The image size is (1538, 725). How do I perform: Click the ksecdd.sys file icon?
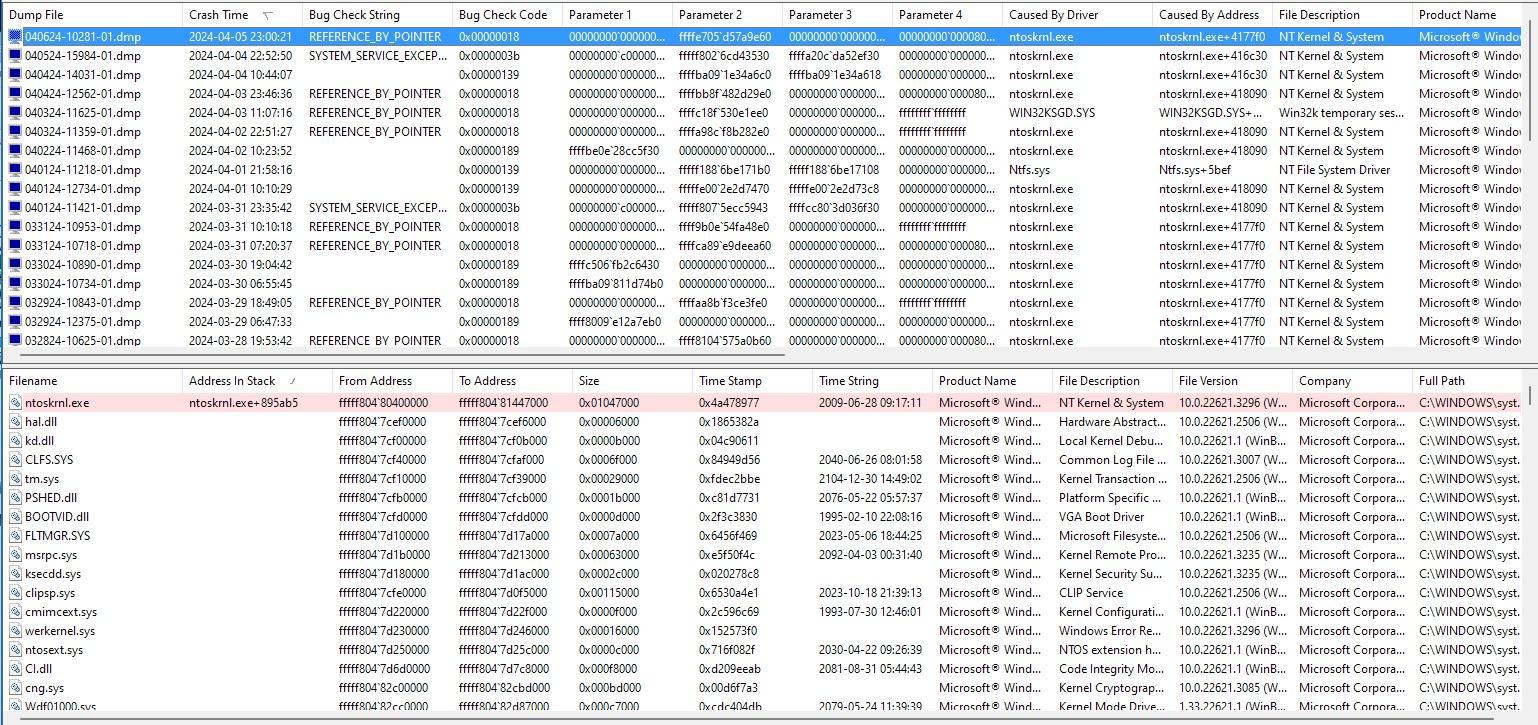15,573
